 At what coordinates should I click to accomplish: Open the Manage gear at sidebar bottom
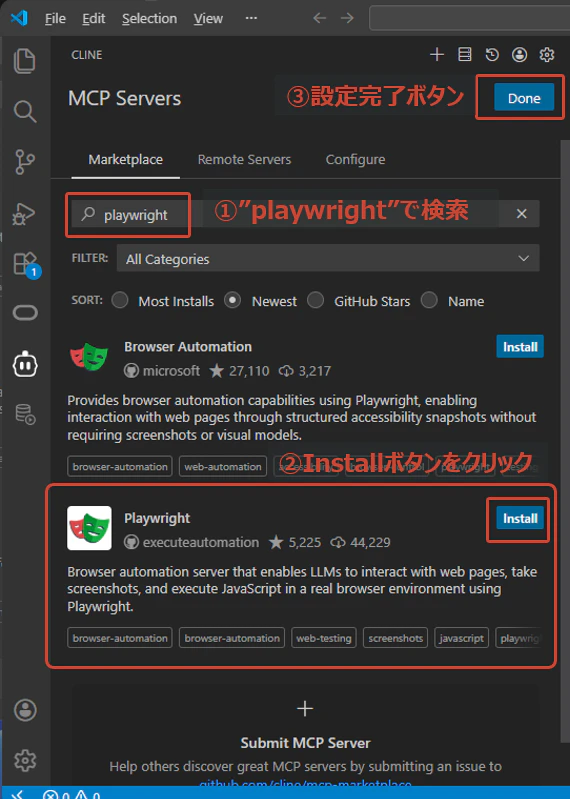click(25, 760)
